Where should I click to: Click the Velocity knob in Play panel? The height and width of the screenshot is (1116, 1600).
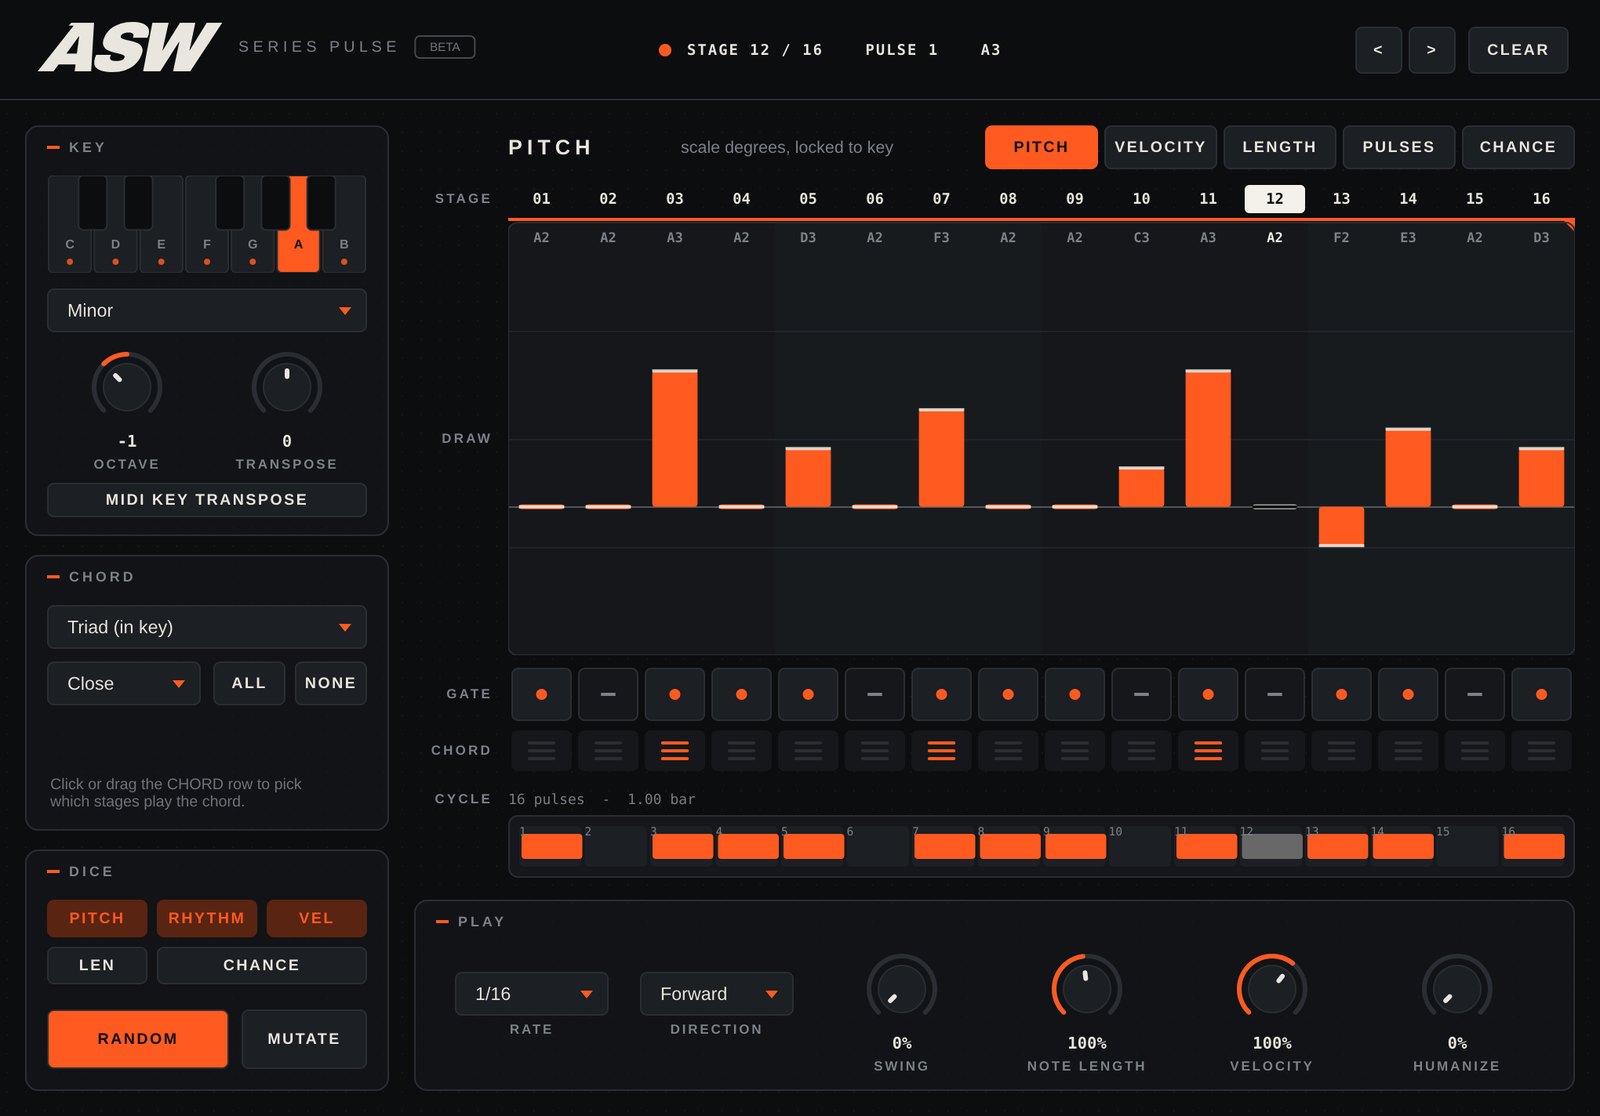[x=1272, y=989]
